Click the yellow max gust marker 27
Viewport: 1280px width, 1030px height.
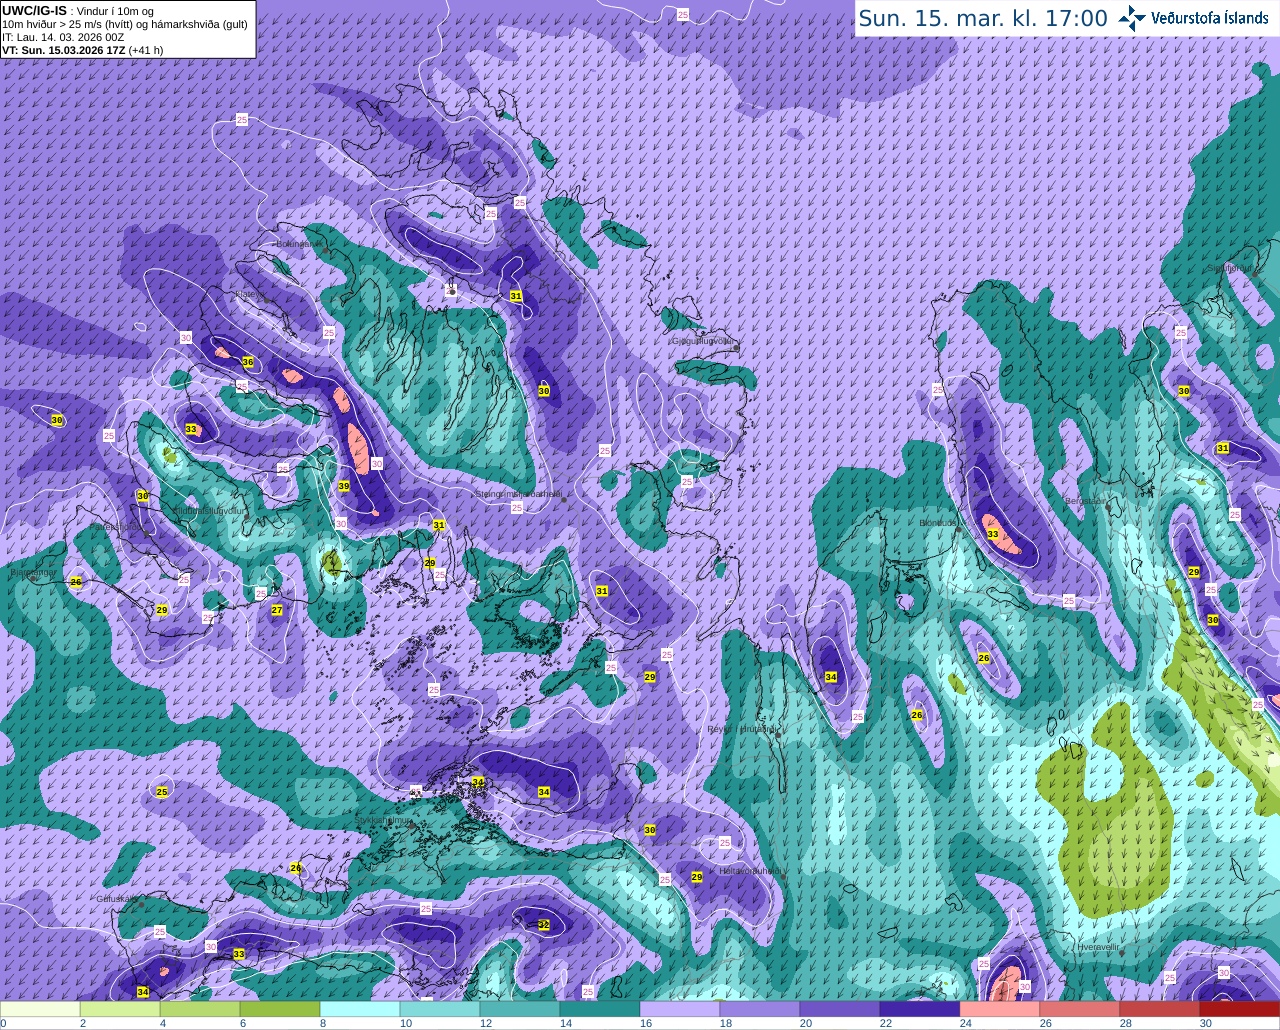[x=277, y=610]
